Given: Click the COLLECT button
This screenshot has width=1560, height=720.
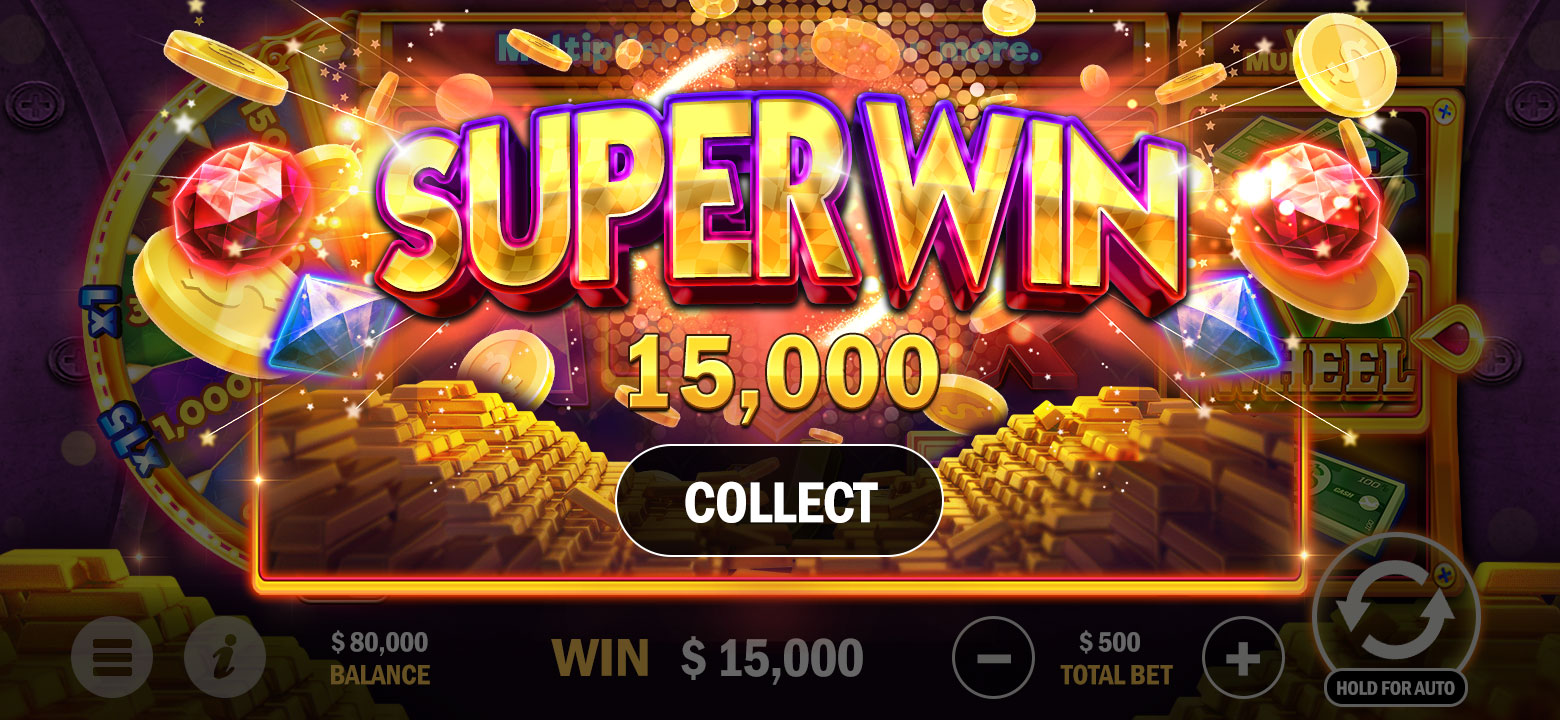Looking at the screenshot, I should click(779, 501).
